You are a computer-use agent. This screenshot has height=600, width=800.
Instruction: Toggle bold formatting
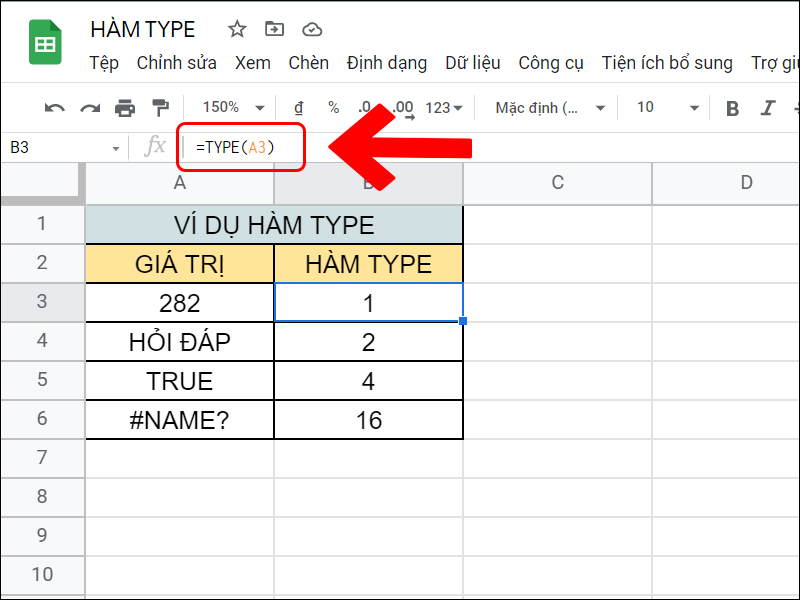732,108
